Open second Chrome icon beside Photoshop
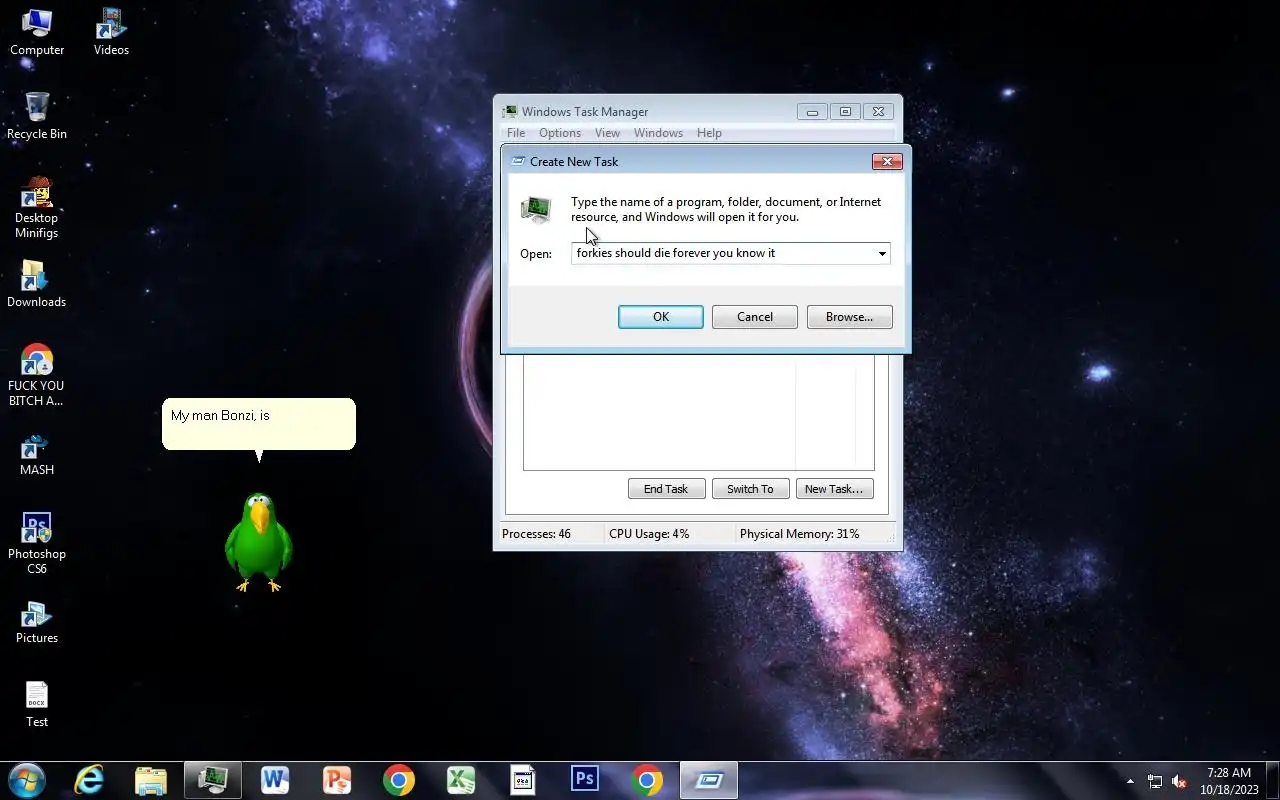Screen dimensions: 1280x800 click(x=647, y=780)
